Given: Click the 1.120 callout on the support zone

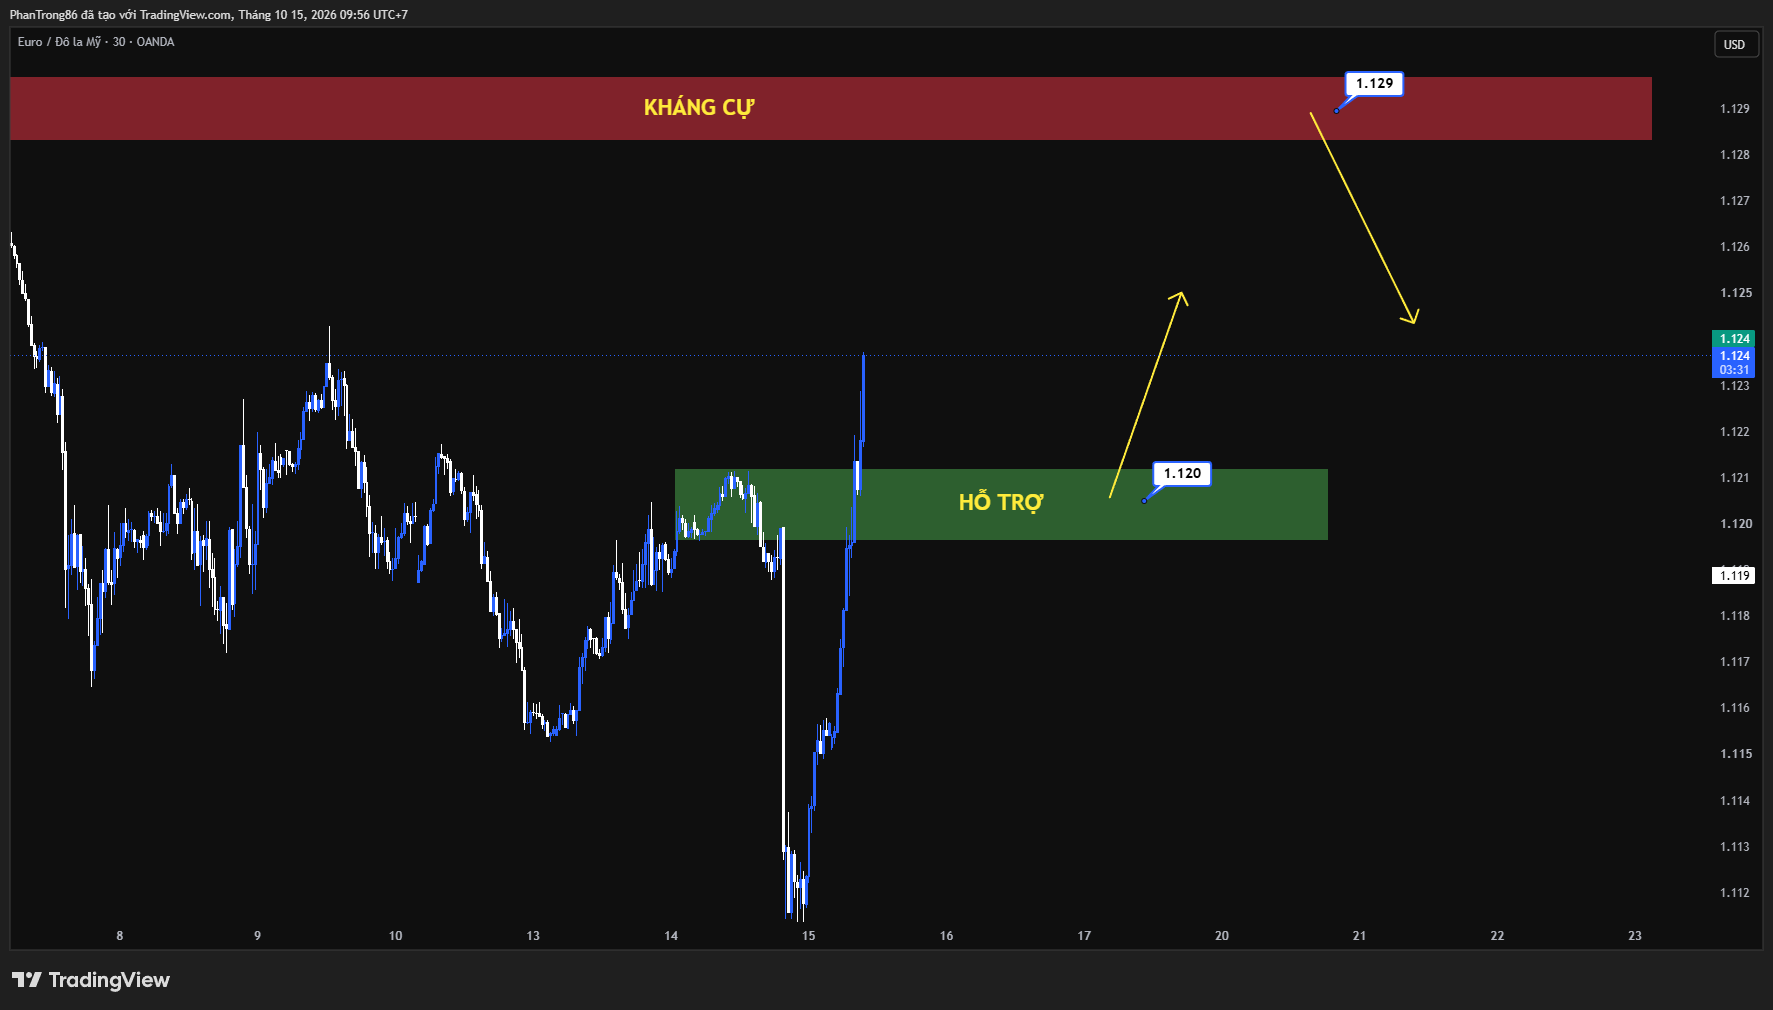Looking at the screenshot, I should pos(1182,474).
